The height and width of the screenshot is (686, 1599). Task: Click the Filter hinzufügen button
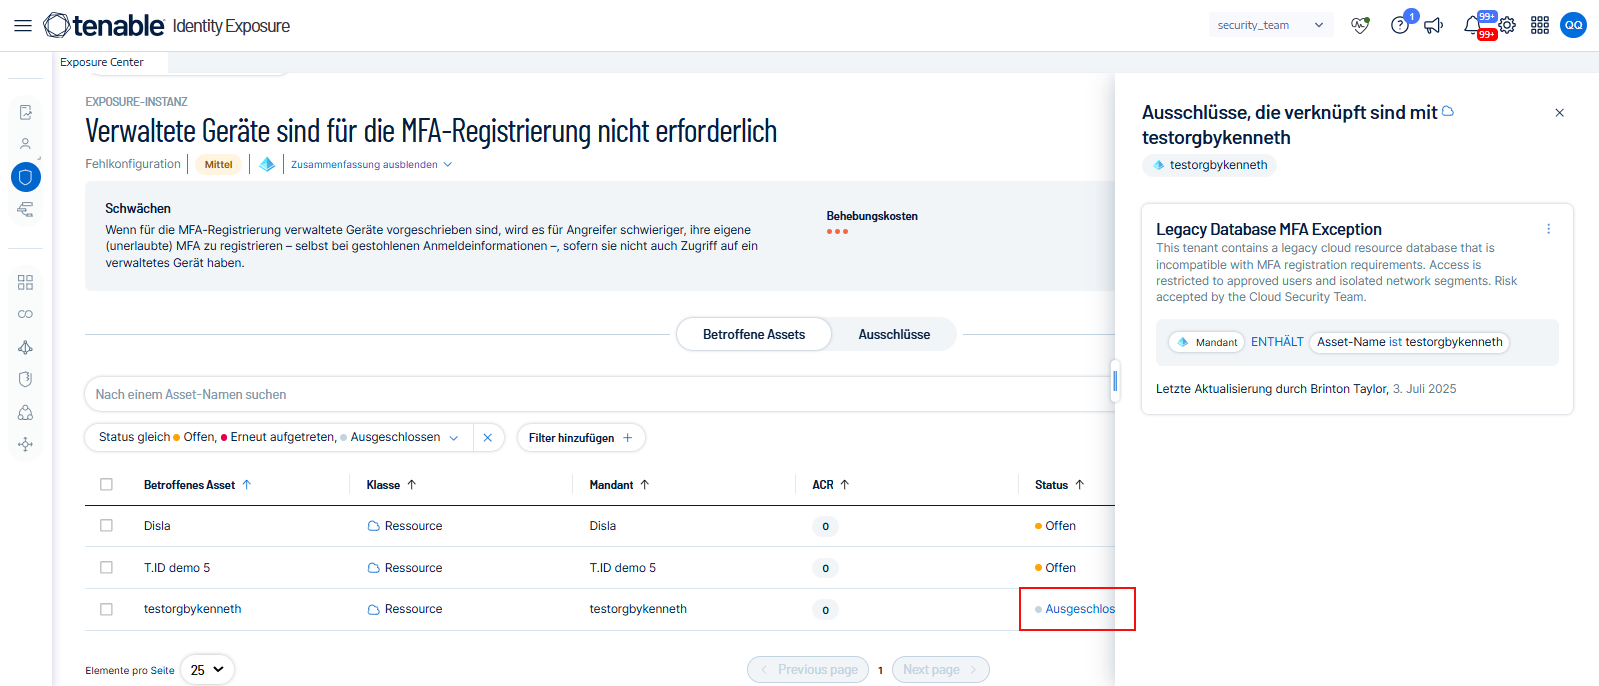(580, 438)
